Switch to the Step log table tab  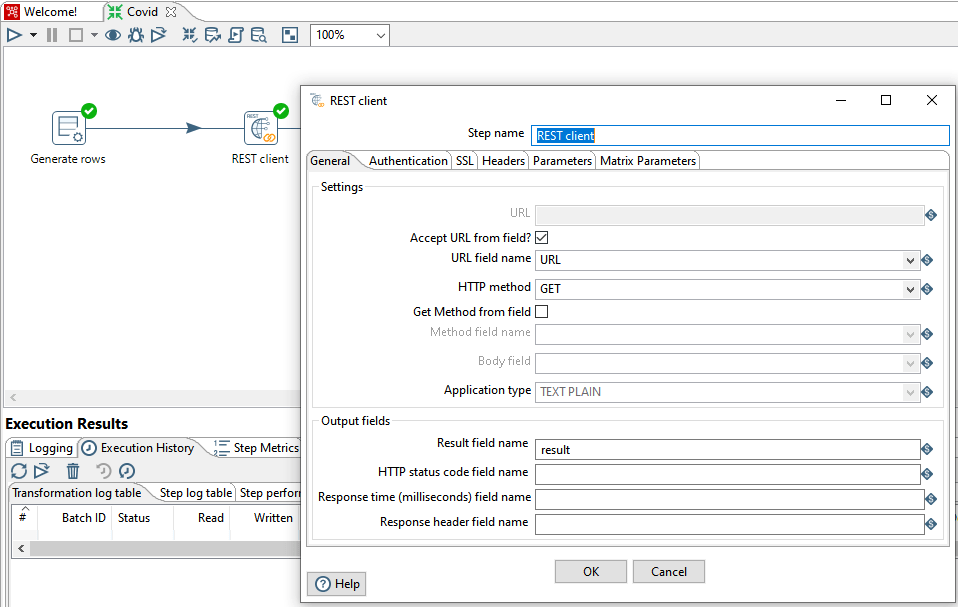(195, 493)
